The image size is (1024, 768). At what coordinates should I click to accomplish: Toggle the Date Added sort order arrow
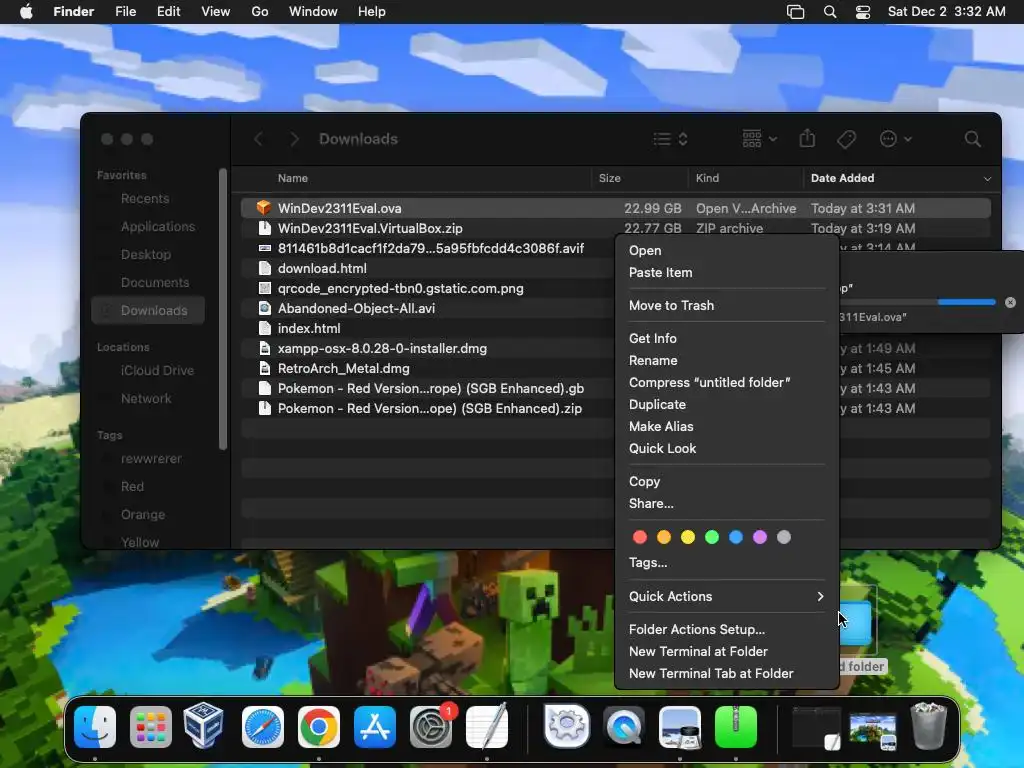coord(987,178)
